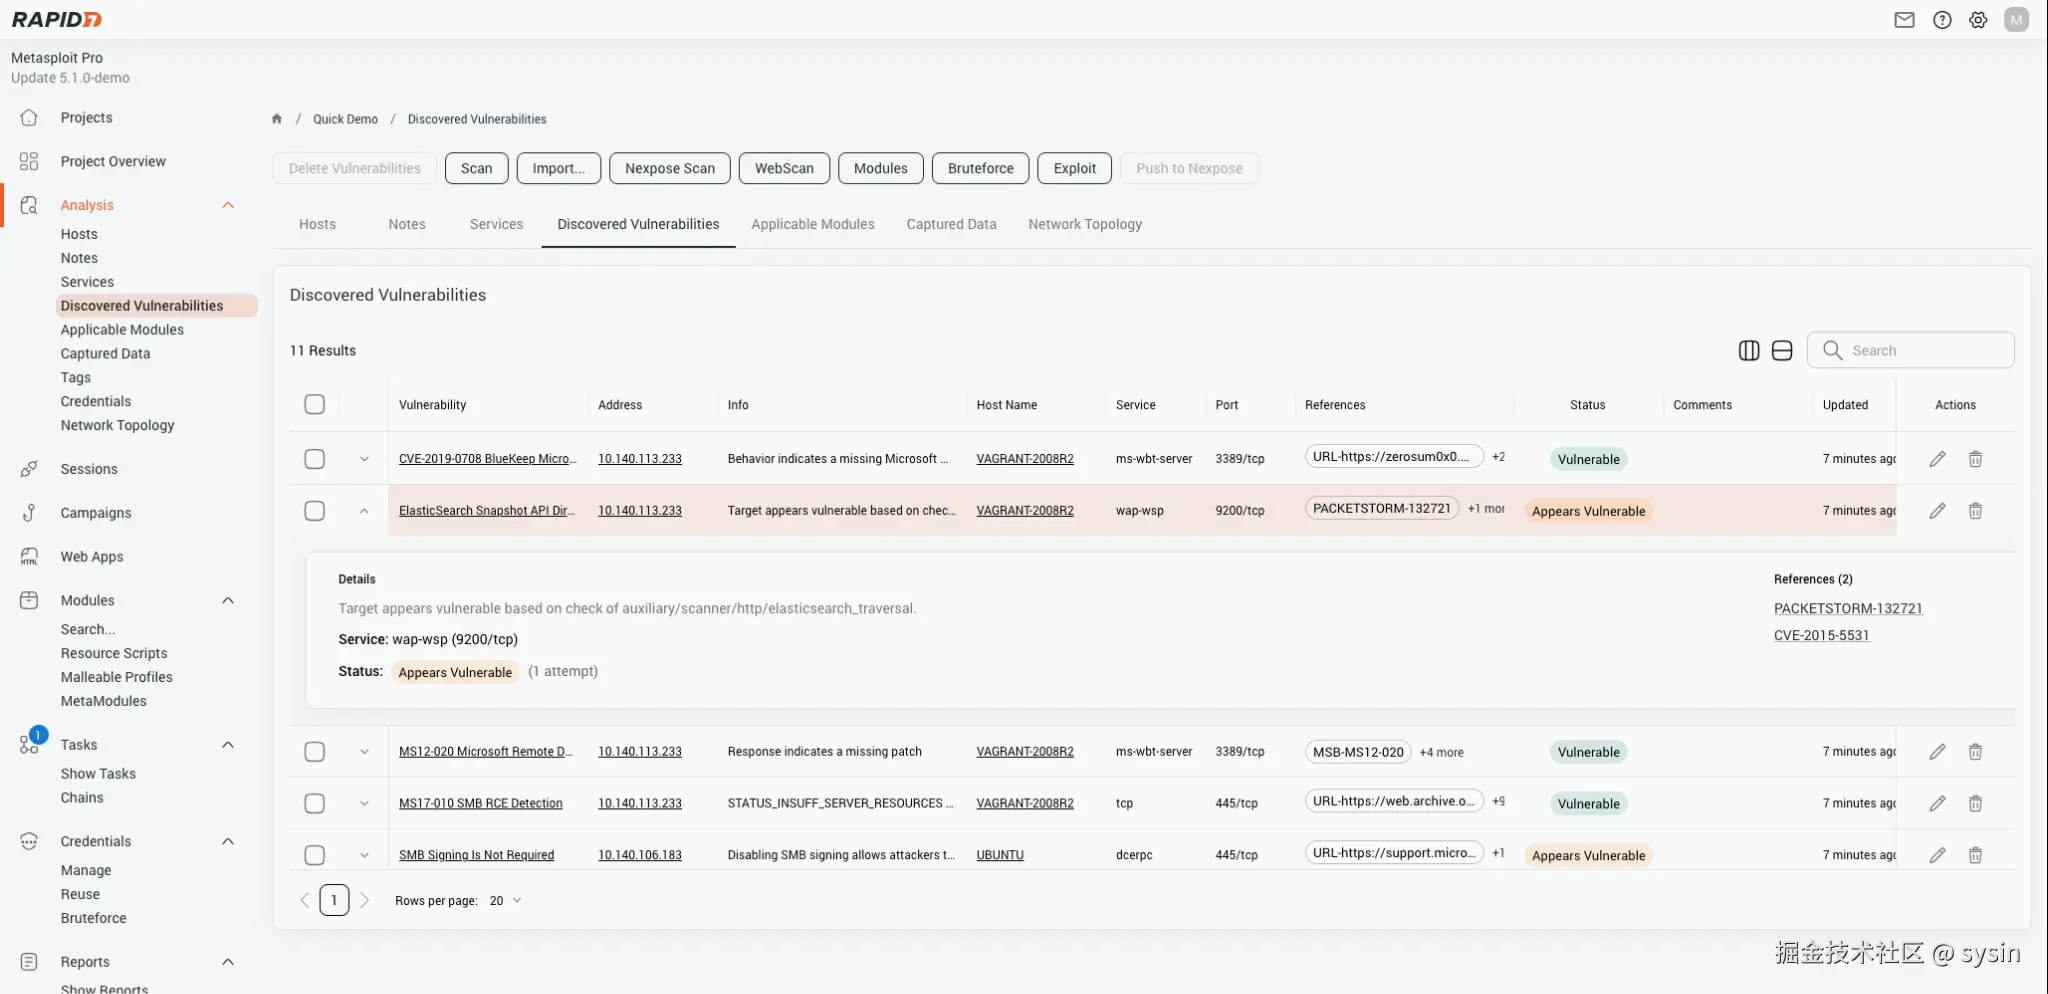Image resolution: width=2048 pixels, height=994 pixels.
Task: Check the MS17-010 SMB RCE row checkbox
Action: point(315,804)
